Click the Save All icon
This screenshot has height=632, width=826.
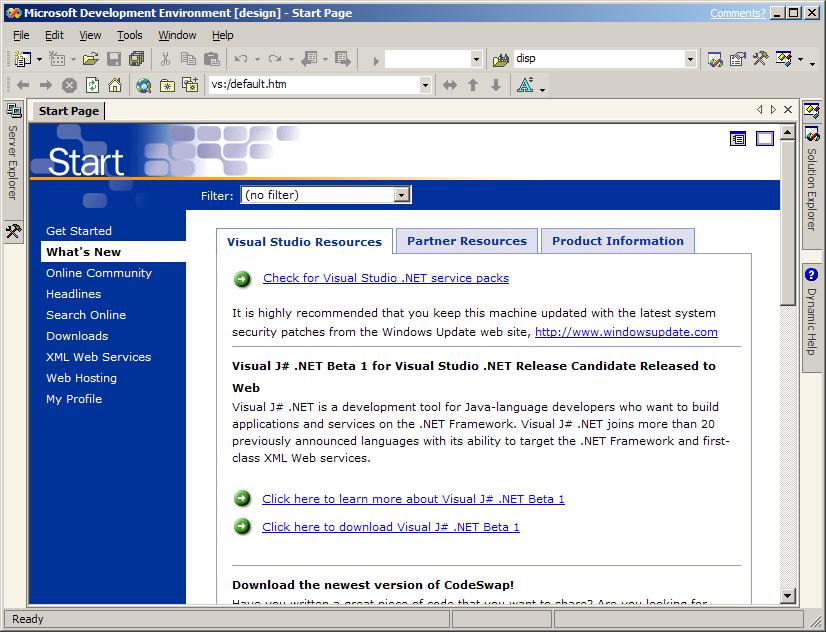(137, 59)
